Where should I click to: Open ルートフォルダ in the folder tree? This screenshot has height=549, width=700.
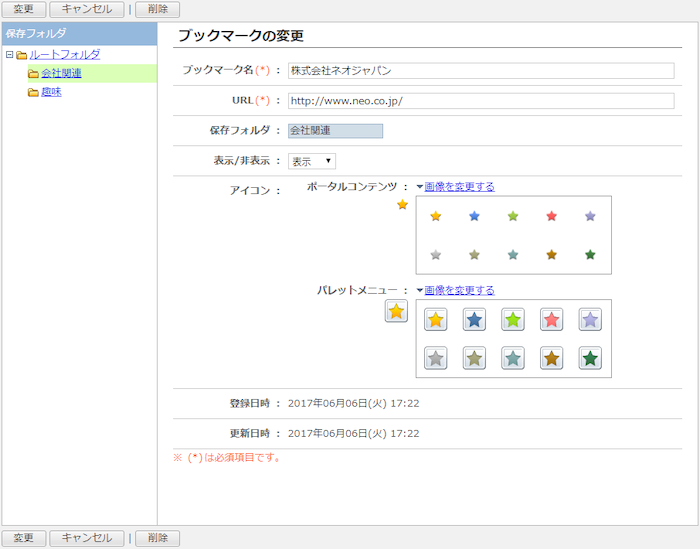point(64,55)
